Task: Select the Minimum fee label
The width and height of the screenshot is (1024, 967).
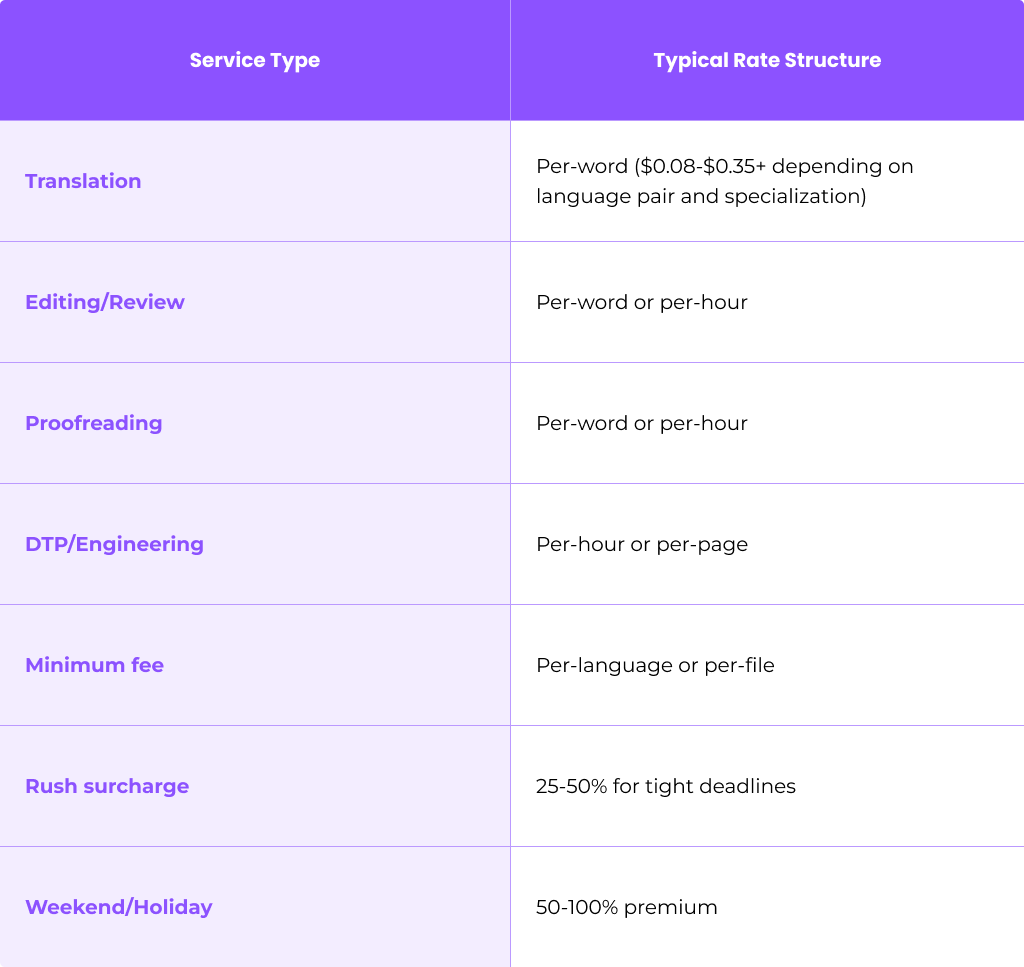Action: tap(95, 665)
